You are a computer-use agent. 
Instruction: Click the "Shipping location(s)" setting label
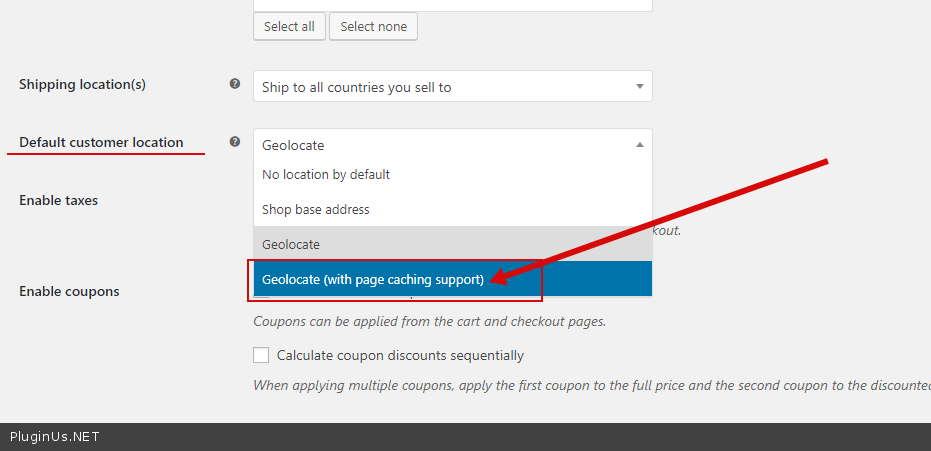click(x=82, y=85)
